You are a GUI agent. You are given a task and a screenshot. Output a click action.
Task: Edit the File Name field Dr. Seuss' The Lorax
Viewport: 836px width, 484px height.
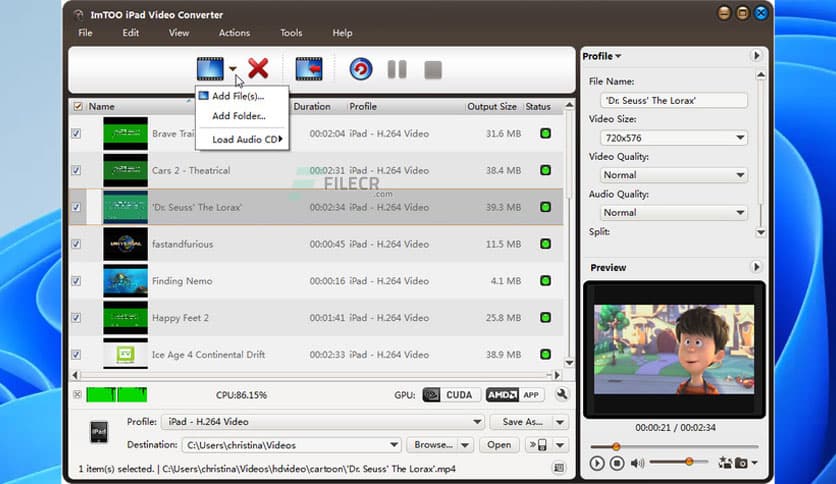(673, 100)
